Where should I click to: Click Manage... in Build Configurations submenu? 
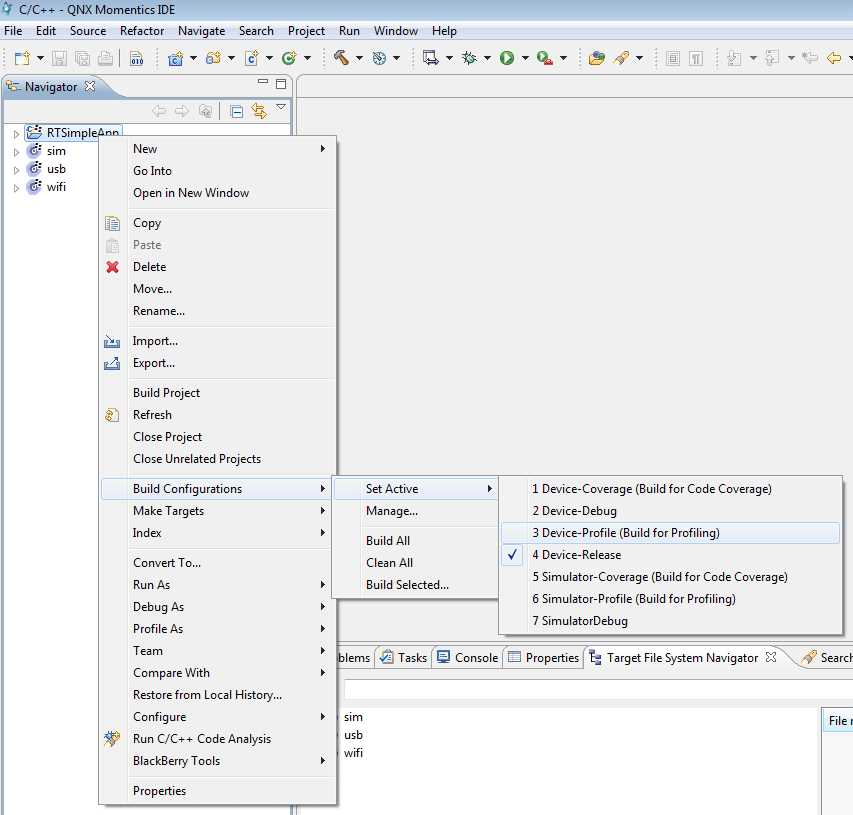392,511
